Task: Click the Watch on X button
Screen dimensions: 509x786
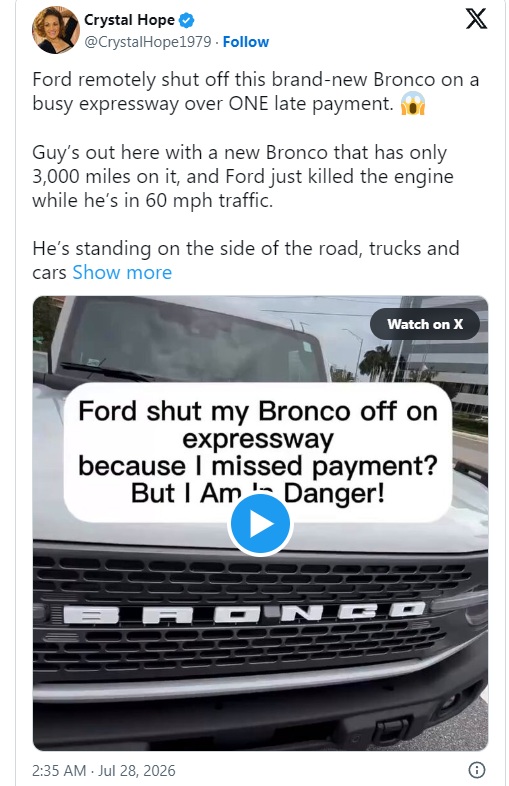Action: (425, 324)
